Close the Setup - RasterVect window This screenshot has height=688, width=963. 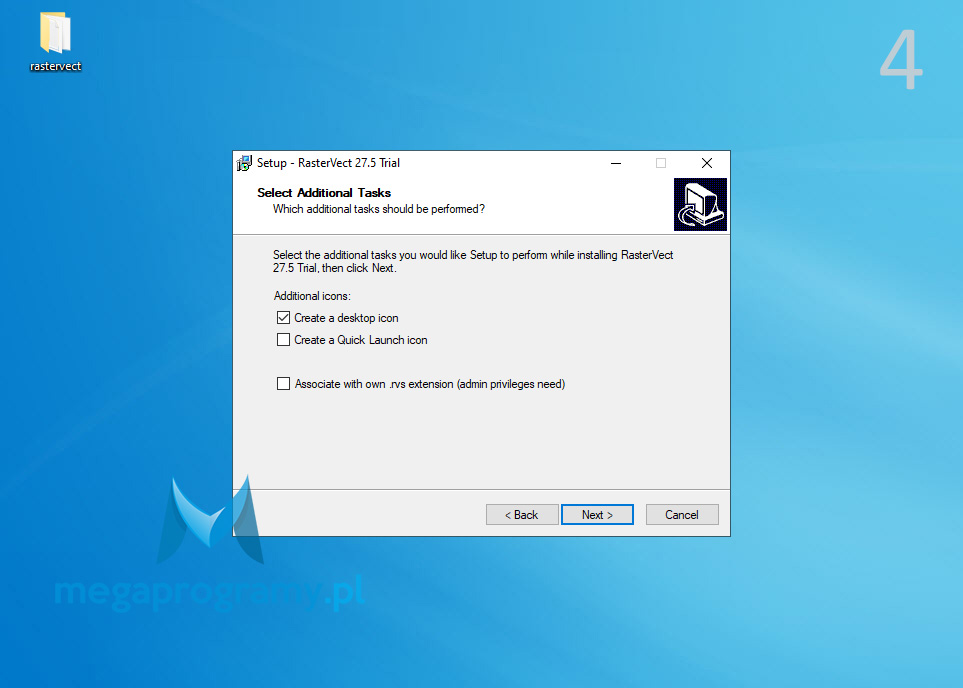(x=707, y=163)
